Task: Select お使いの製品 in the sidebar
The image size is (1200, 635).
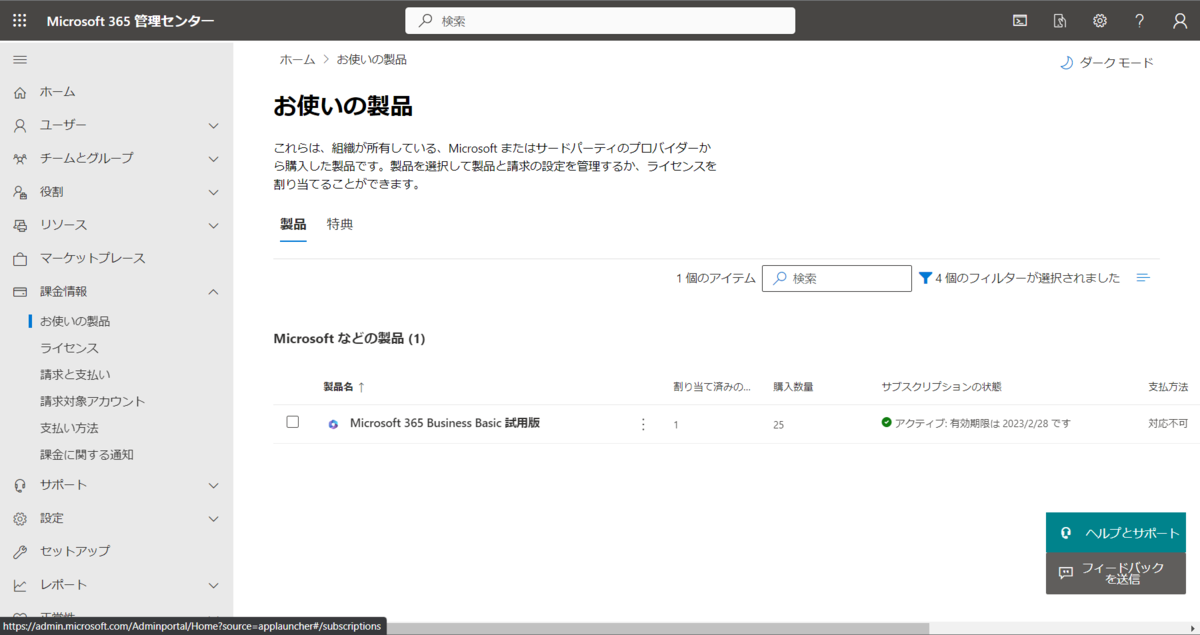Action: tap(75, 321)
